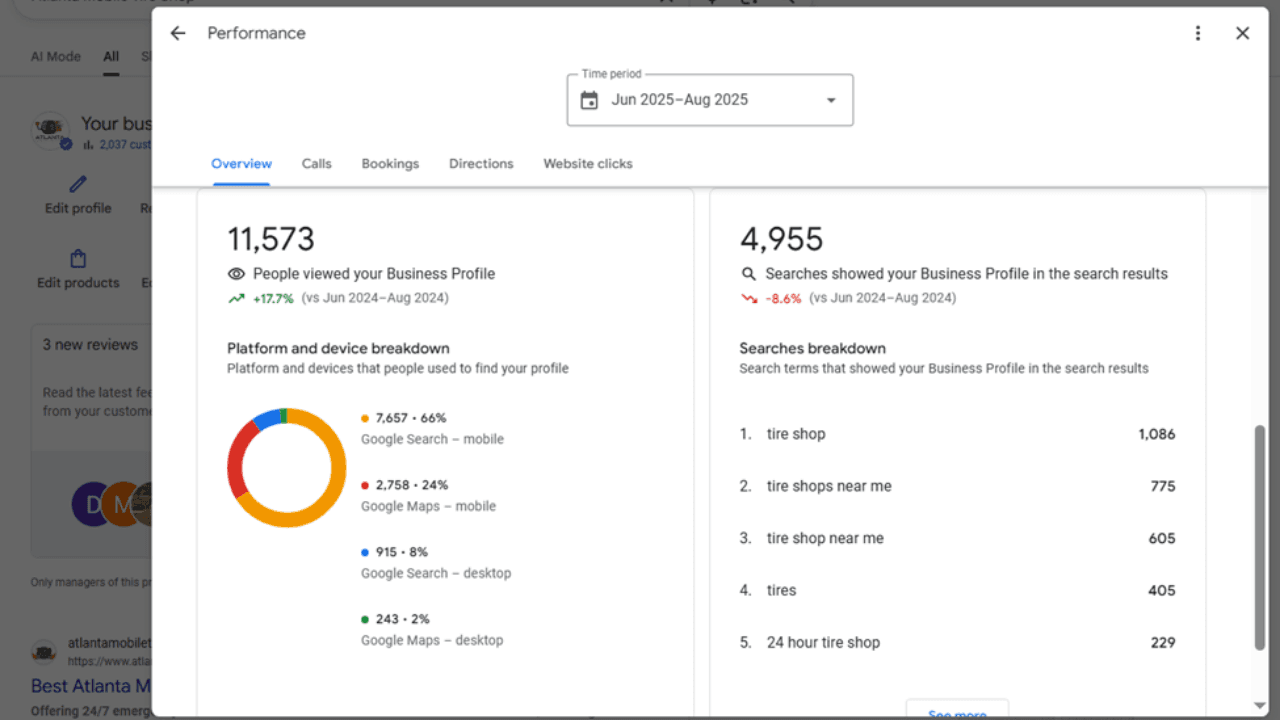Select the Bookings tab
This screenshot has height=720, width=1280.
[x=390, y=163]
